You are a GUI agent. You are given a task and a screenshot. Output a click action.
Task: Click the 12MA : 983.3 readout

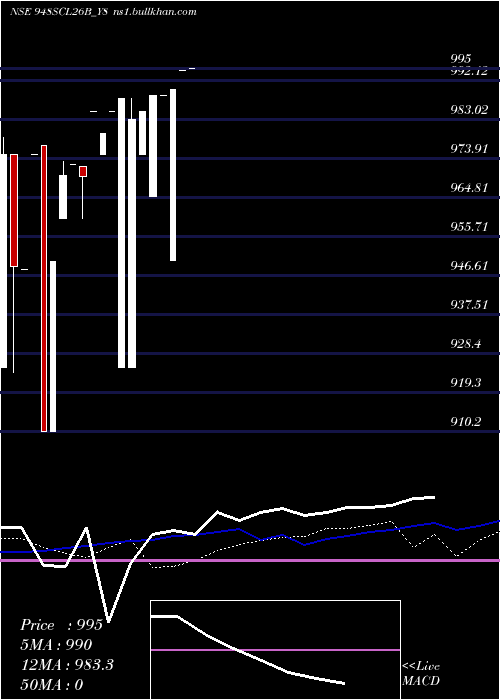click(x=67, y=665)
